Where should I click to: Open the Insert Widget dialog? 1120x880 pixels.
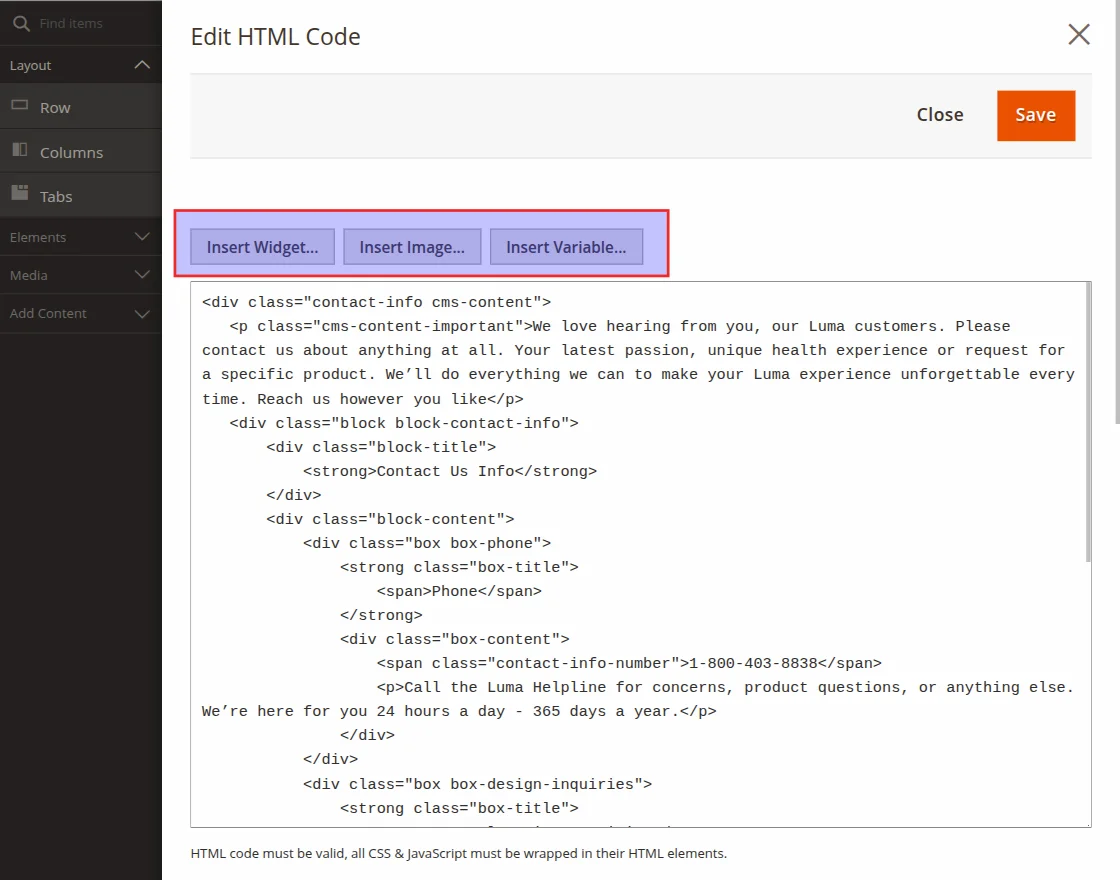click(261, 246)
